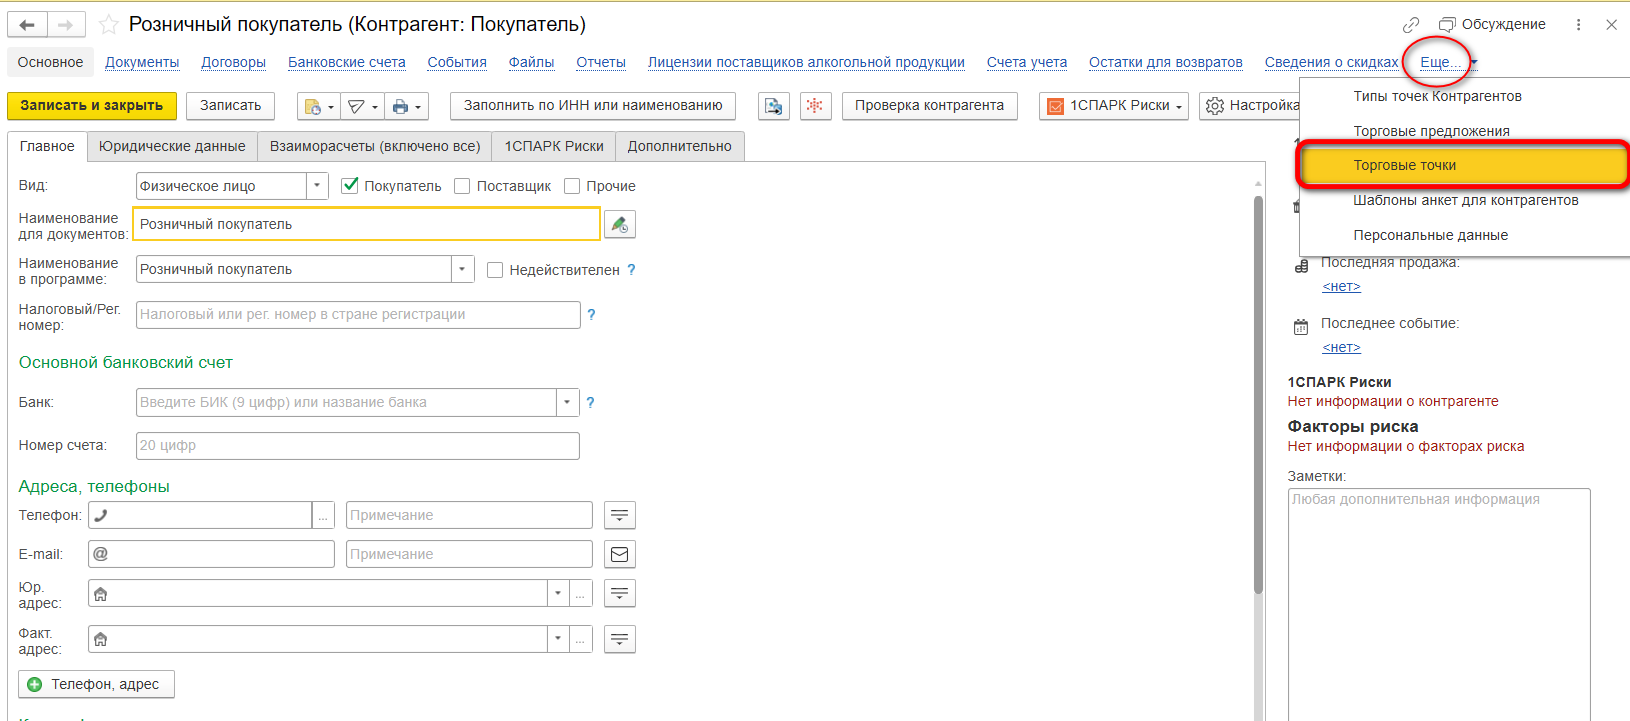Open the Банк field dropdown arrow
The image size is (1630, 721).
(567, 402)
